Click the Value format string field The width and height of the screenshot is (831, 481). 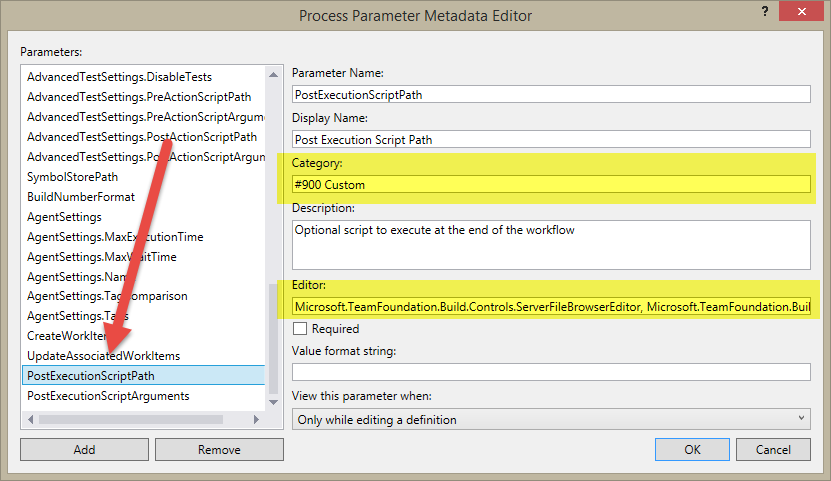click(x=550, y=372)
